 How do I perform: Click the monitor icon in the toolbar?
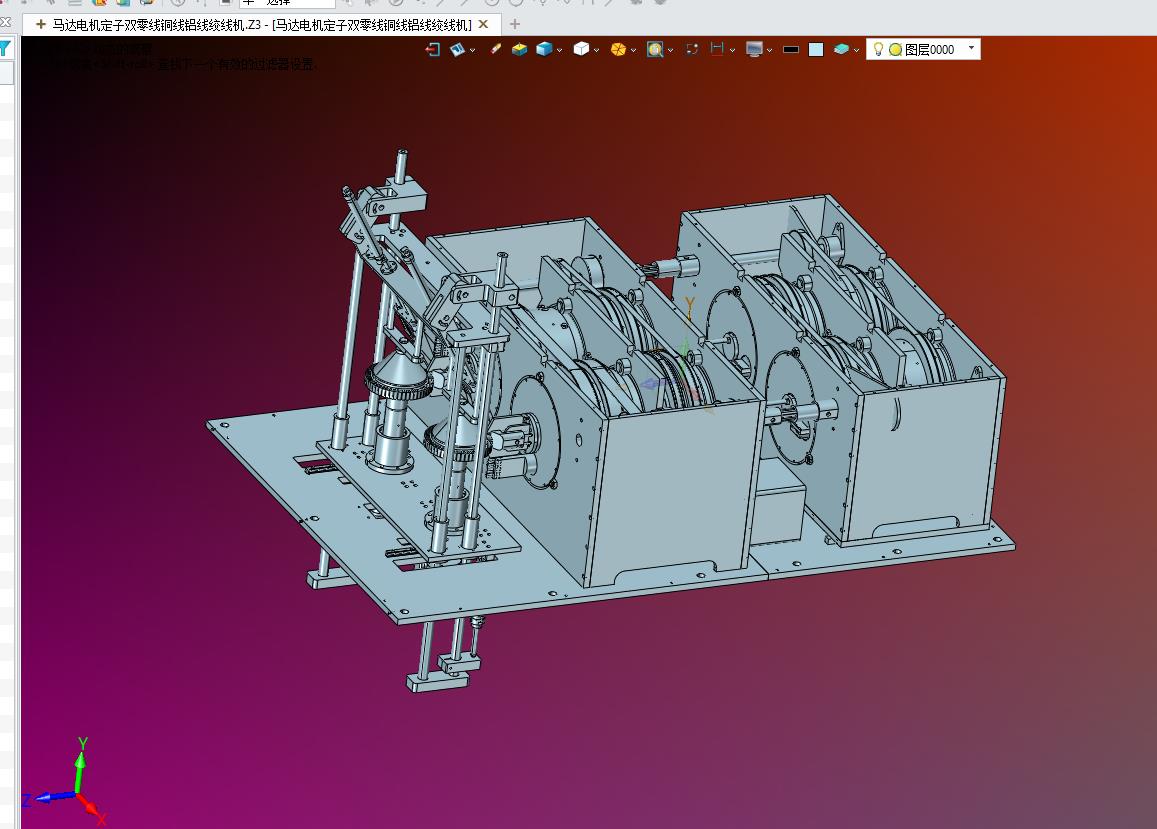pos(754,49)
